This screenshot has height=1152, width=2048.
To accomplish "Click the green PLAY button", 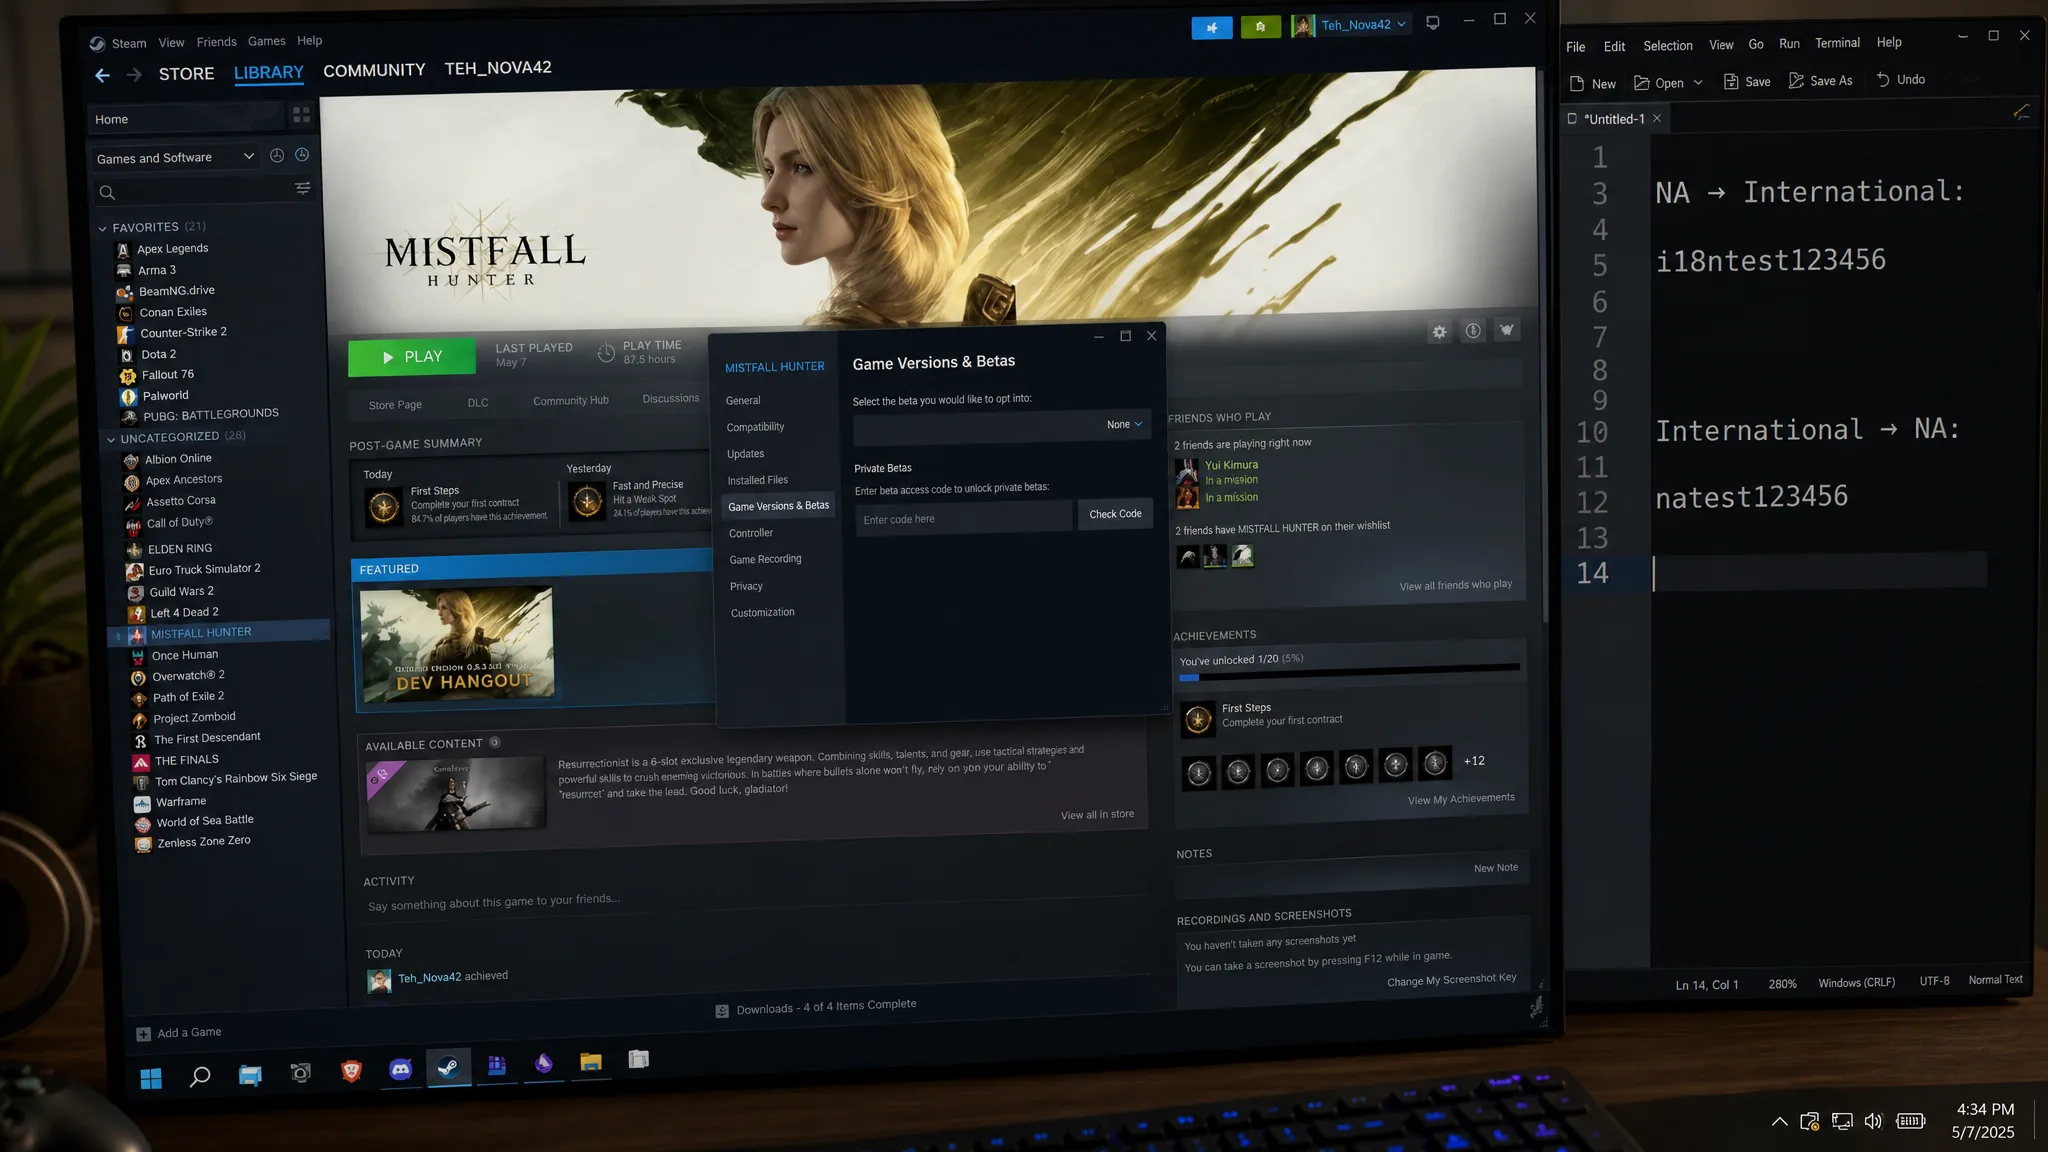I will (411, 357).
